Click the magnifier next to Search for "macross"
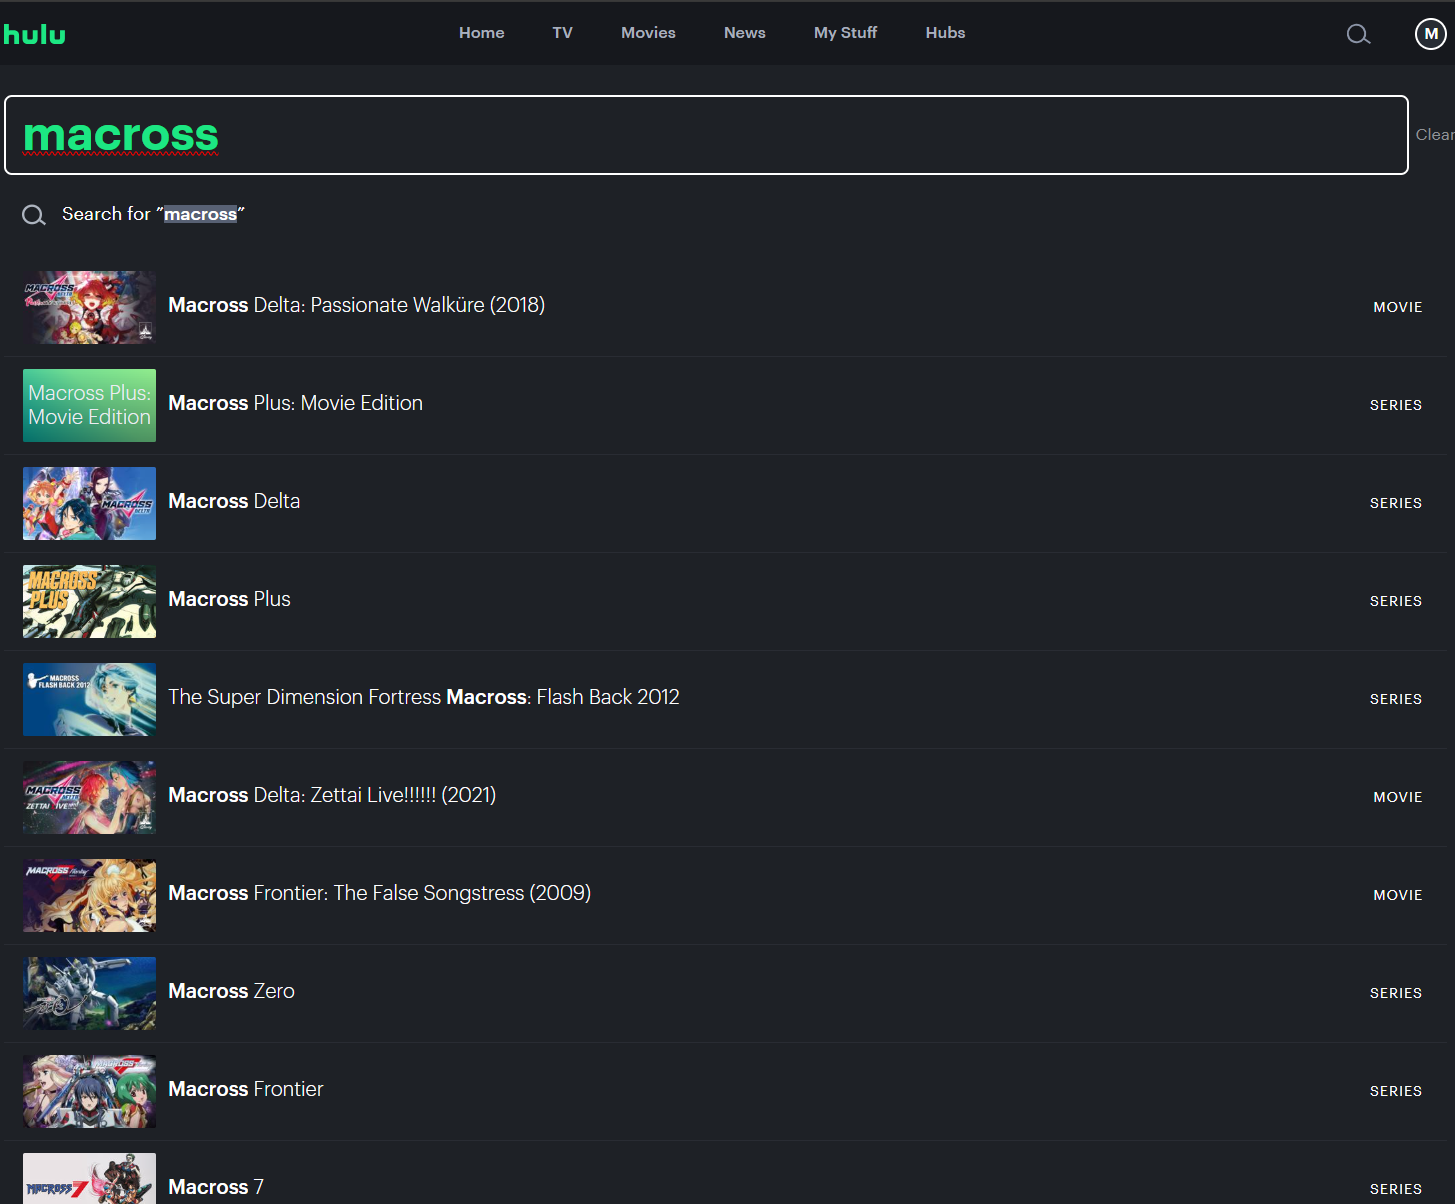Image resolution: width=1455 pixels, height=1204 pixels. click(34, 215)
